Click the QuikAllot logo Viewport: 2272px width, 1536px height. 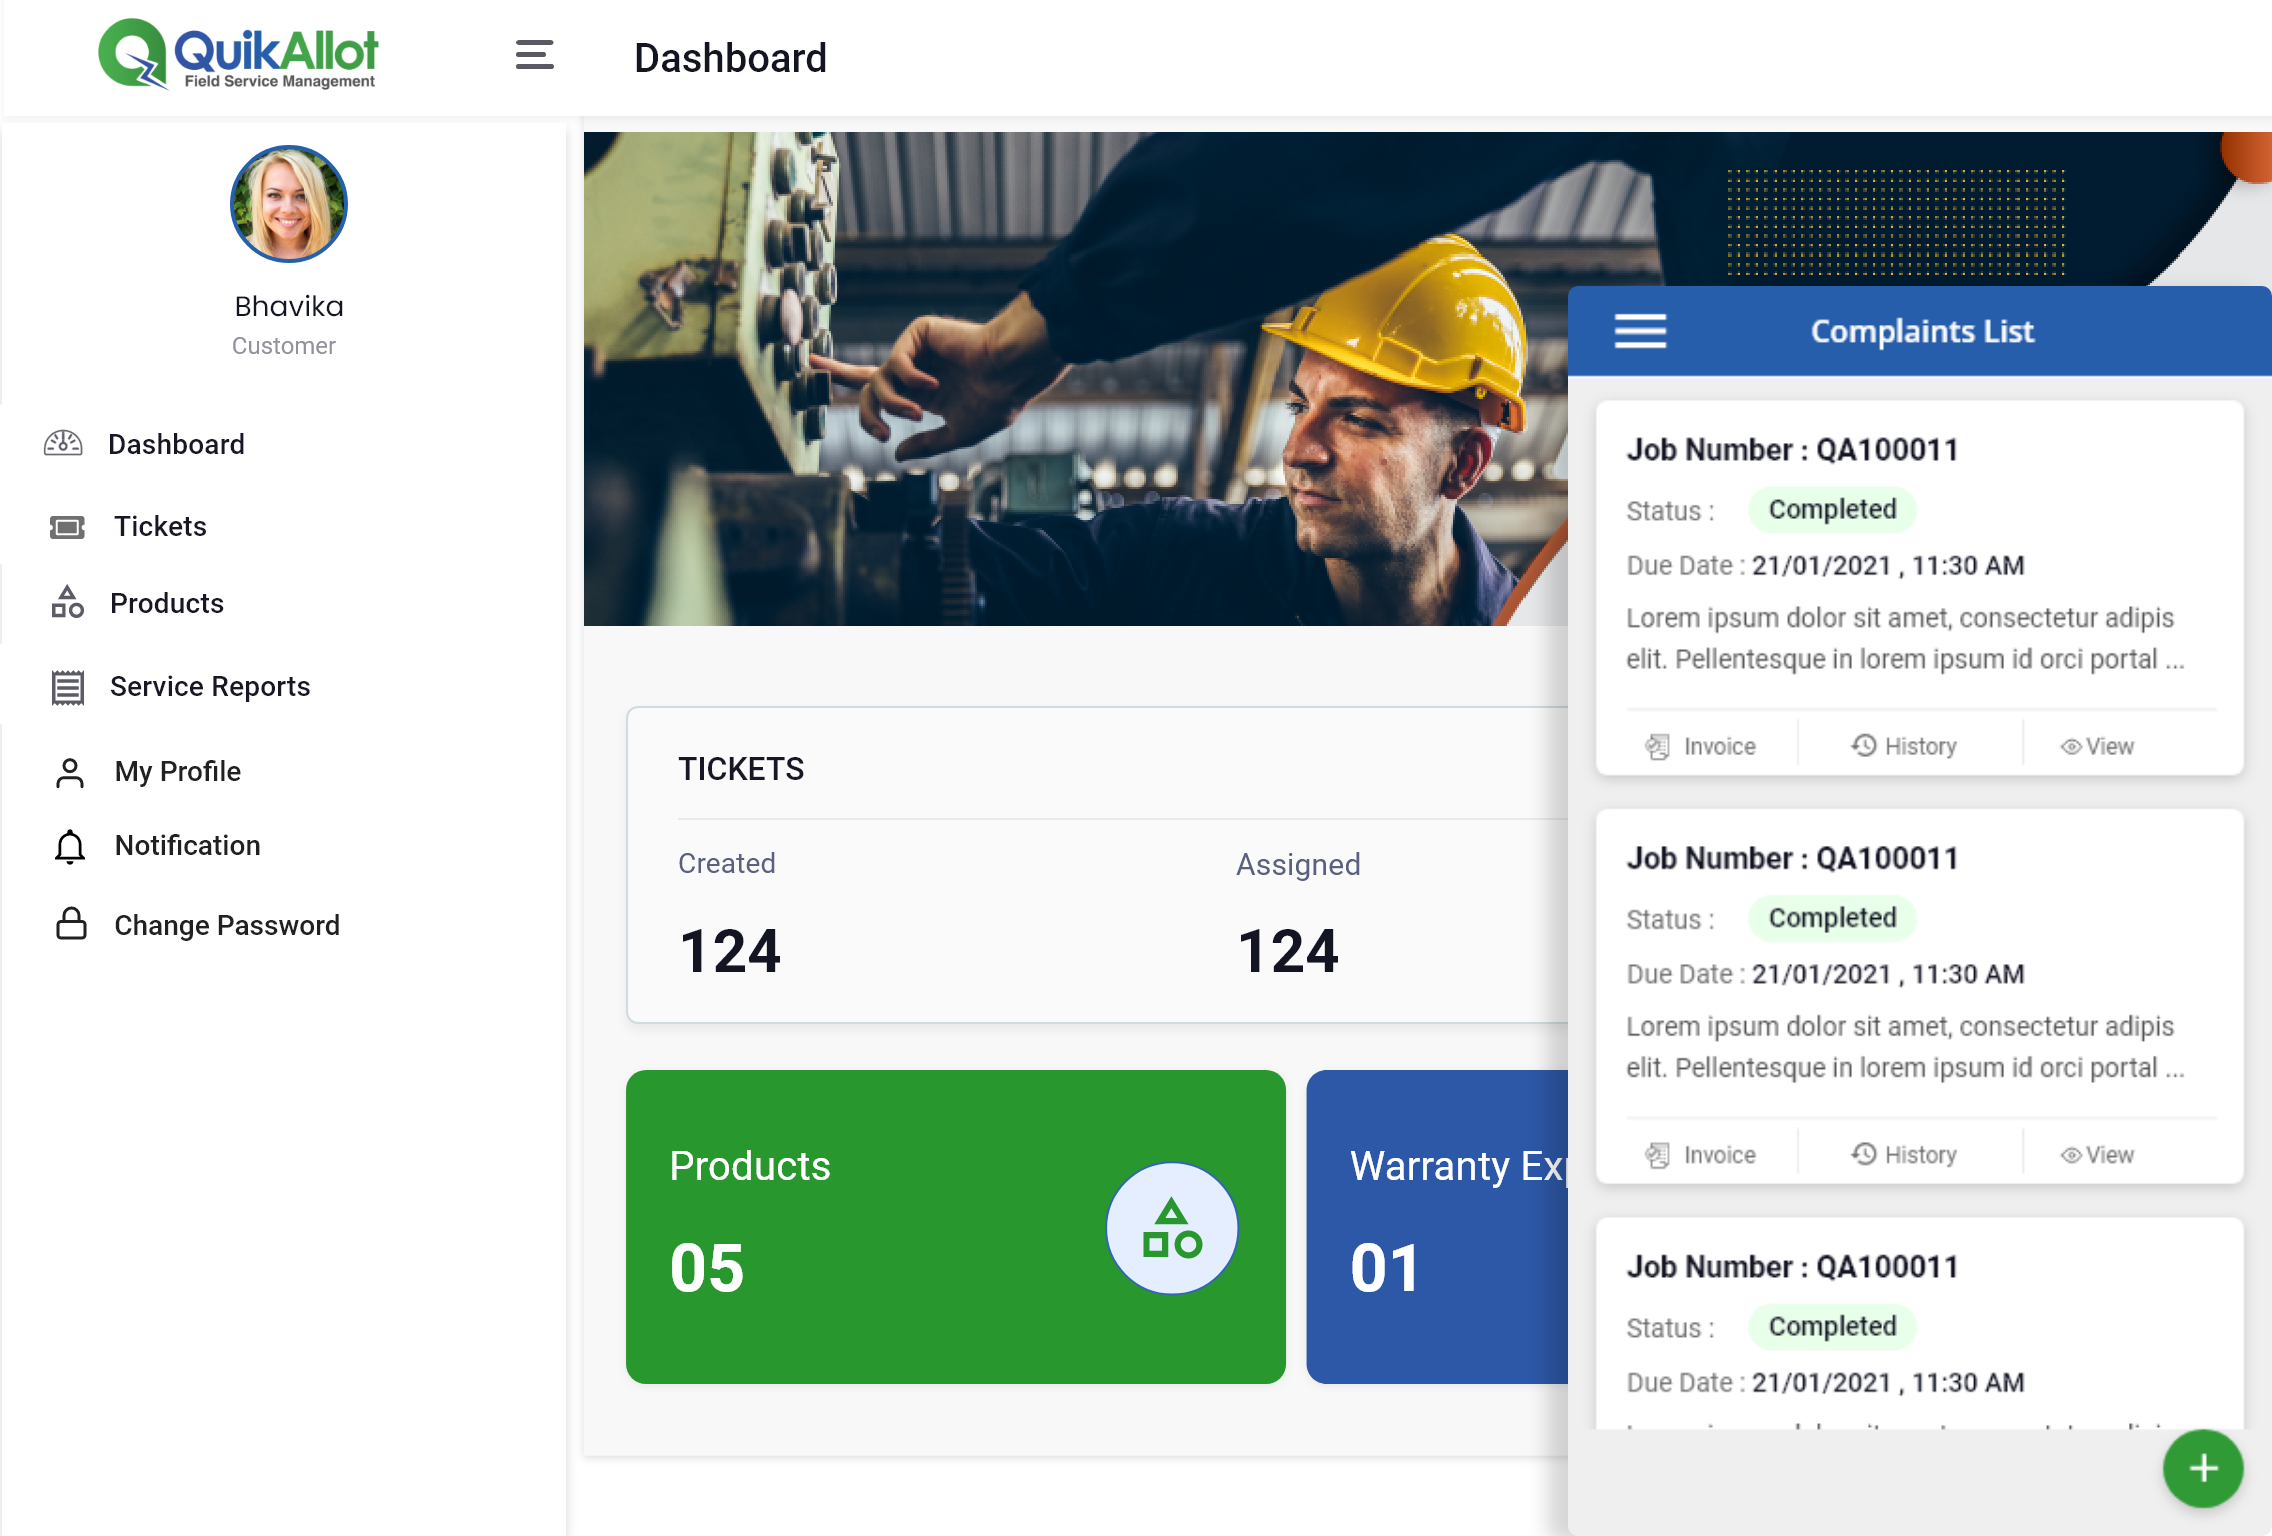tap(238, 55)
